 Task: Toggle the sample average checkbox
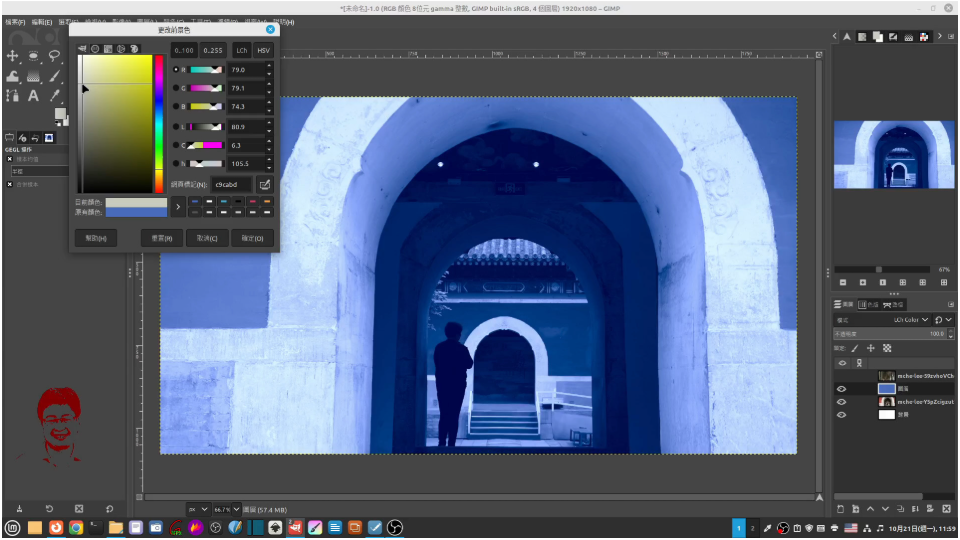pyautogui.click(x=10, y=159)
